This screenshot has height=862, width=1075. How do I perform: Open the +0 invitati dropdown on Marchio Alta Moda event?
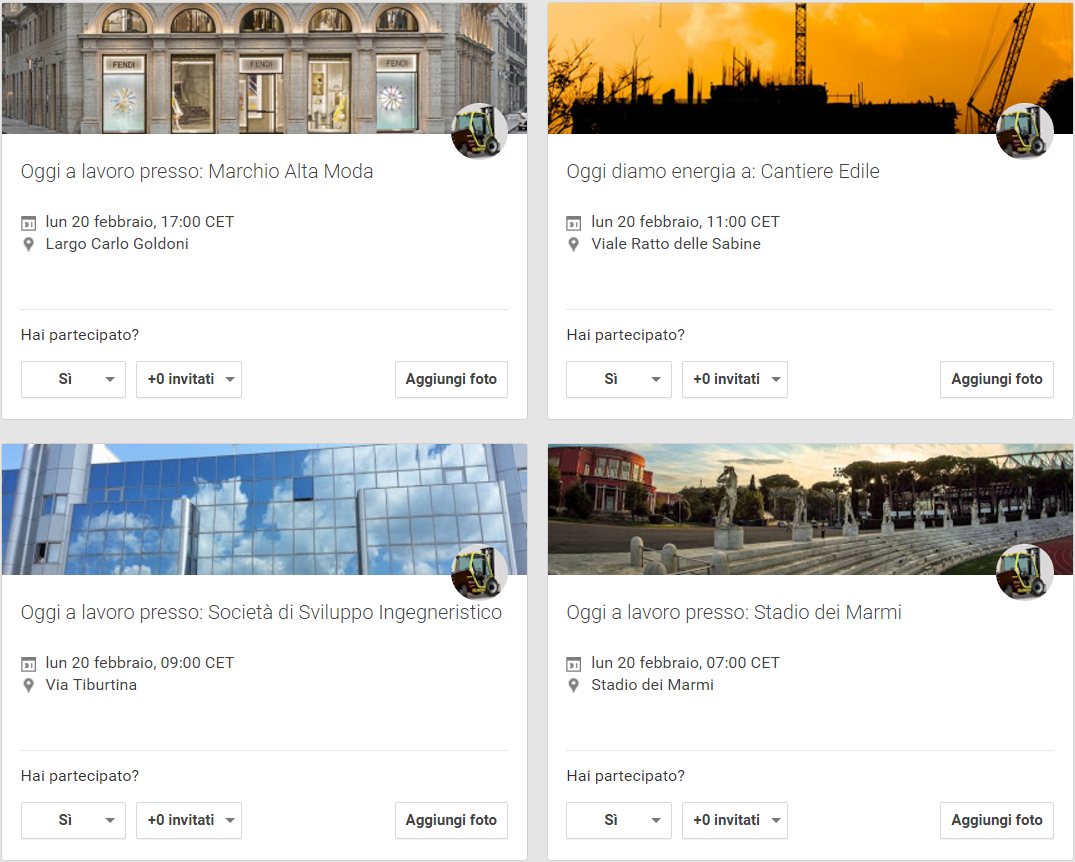click(189, 379)
